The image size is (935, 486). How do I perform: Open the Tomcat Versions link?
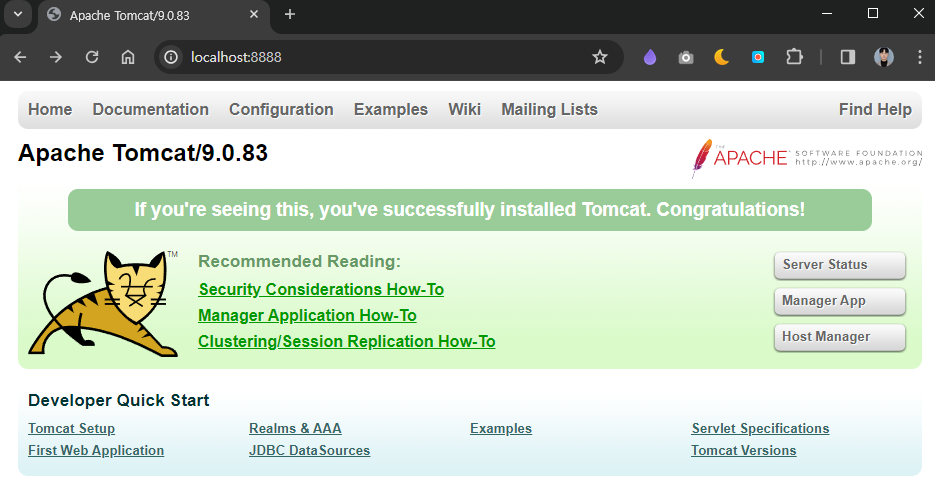tap(744, 451)
